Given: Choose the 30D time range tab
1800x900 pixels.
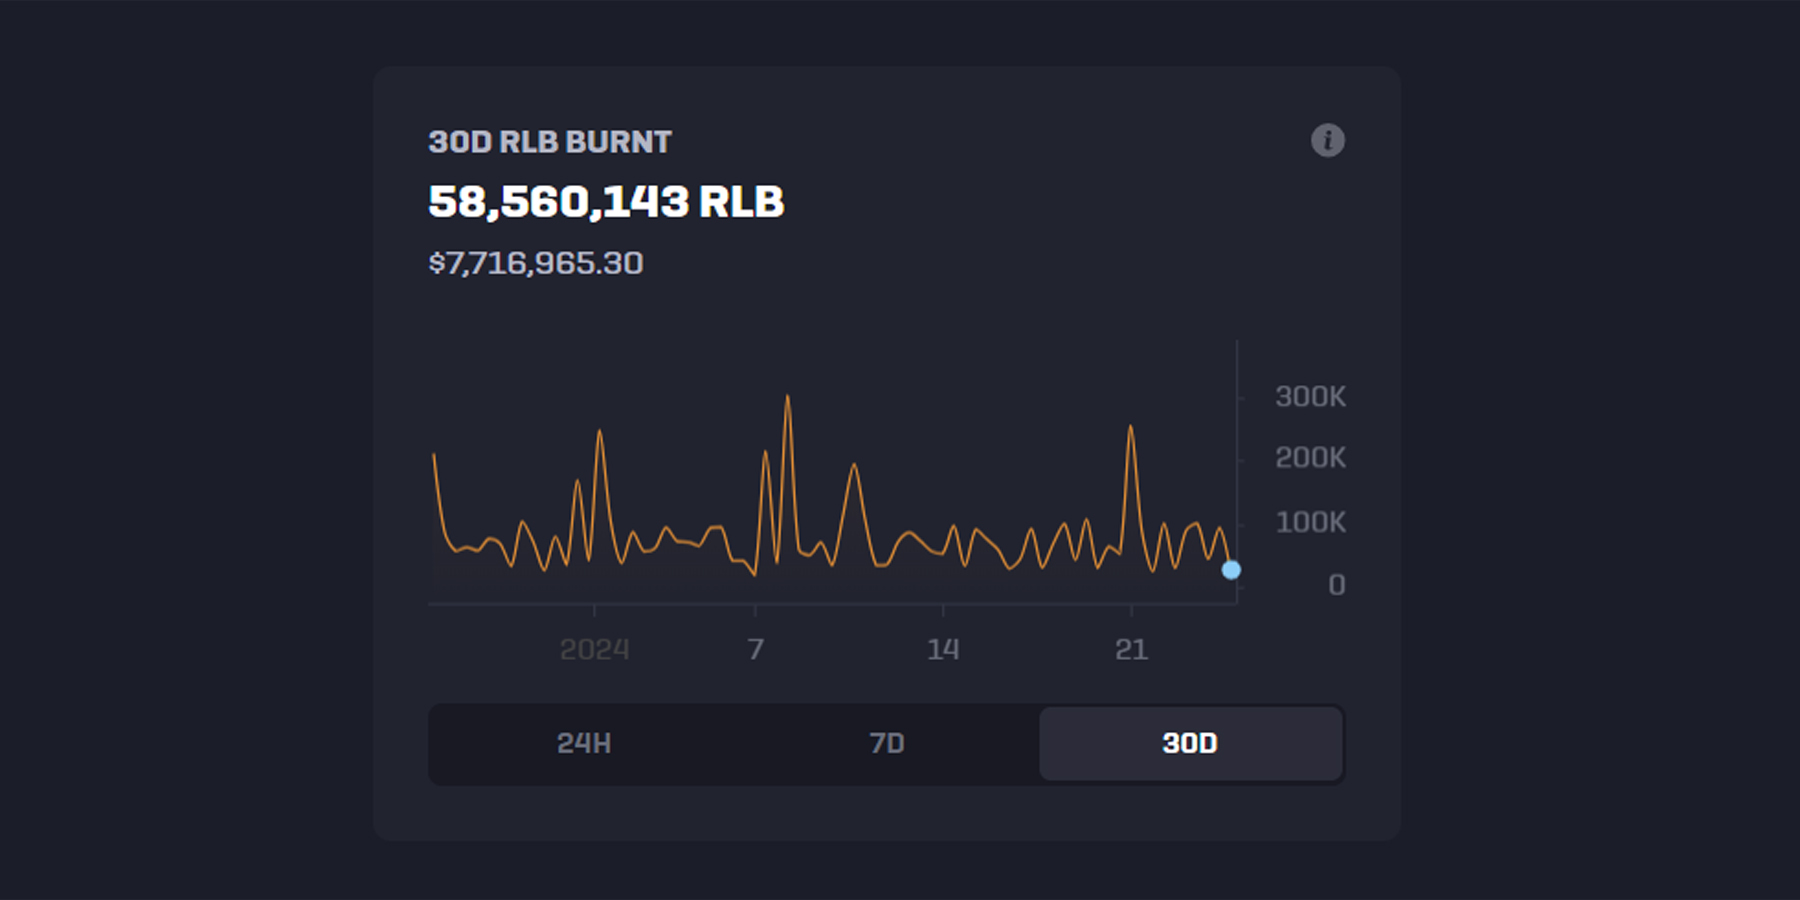Looking at the screenshot, I should (x=1190, y=744).
